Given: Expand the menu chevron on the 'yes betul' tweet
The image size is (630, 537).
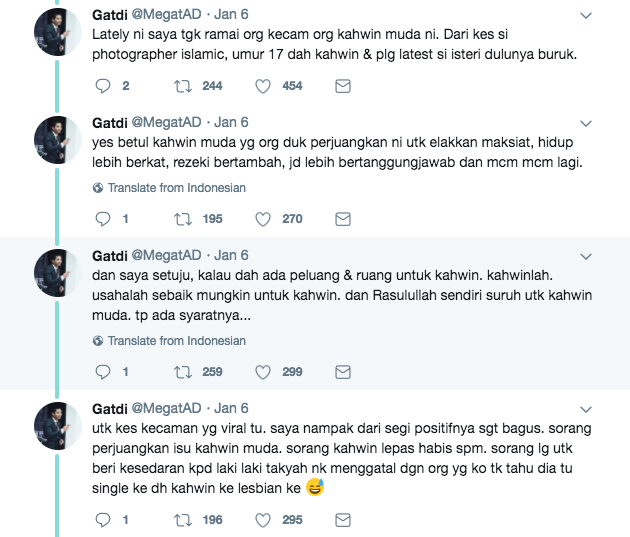Looking at the screenshot, I should [586, 124].
